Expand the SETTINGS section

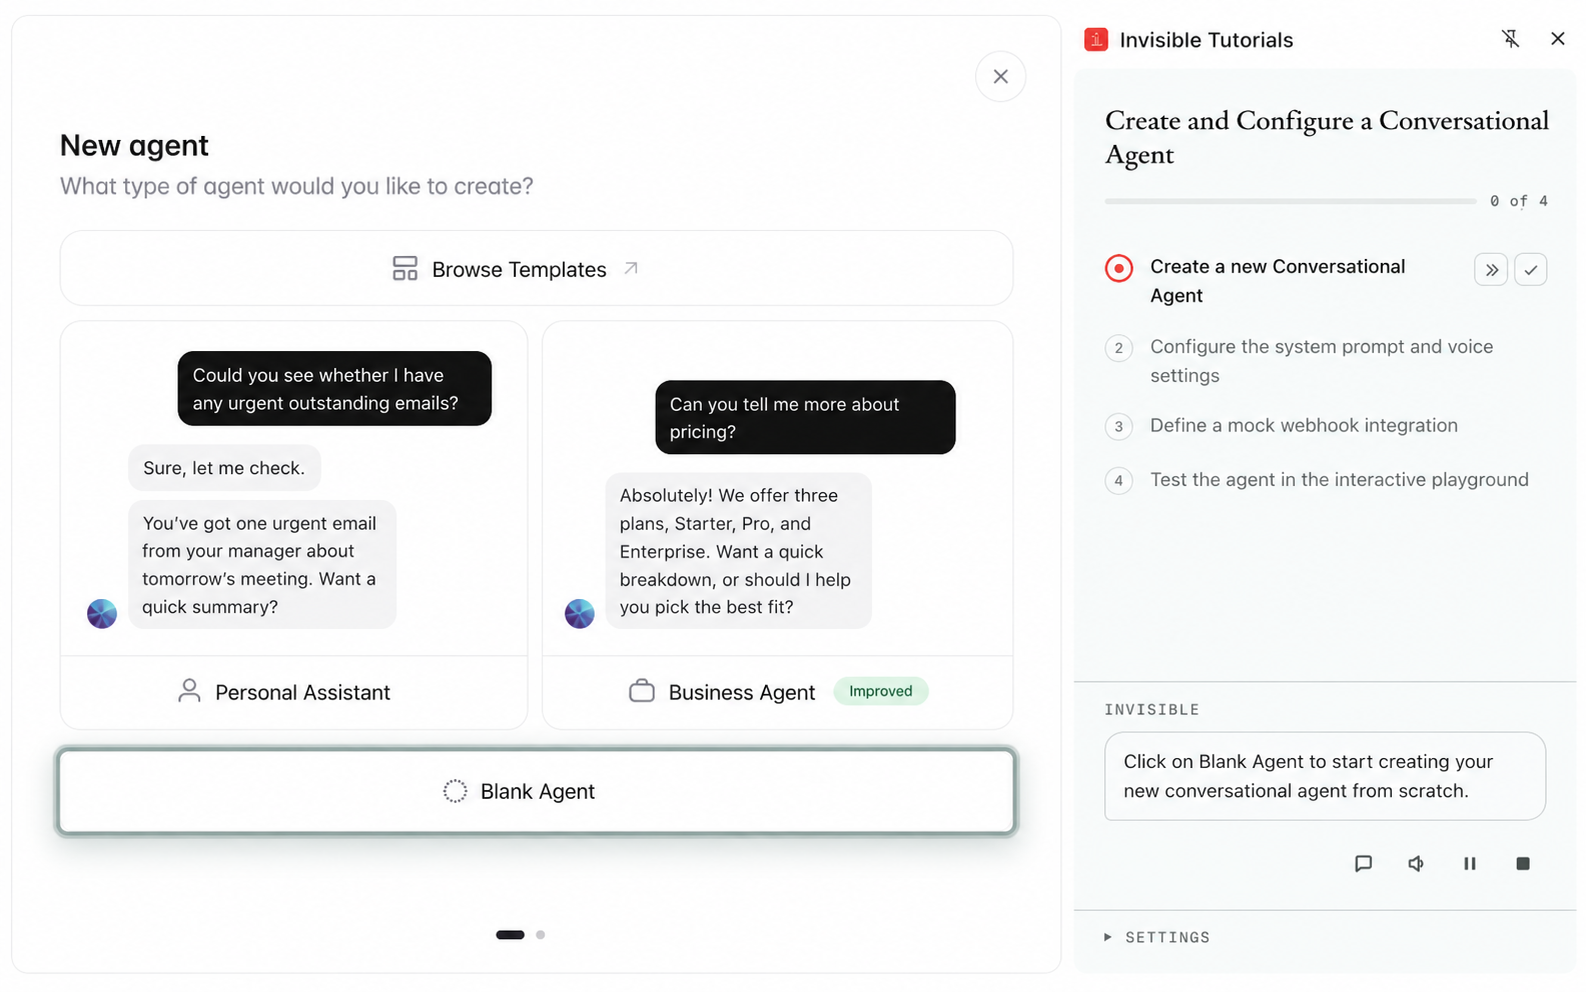[x=1157, y=937]
